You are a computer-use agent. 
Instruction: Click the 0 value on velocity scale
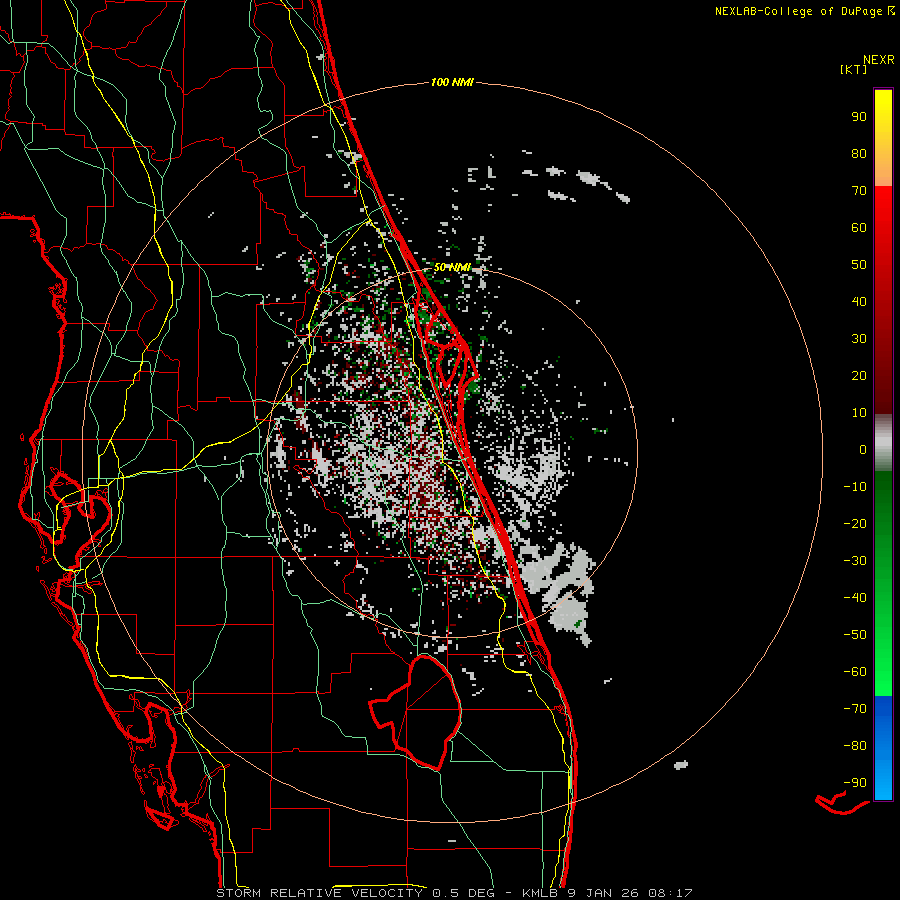[863, 450]
